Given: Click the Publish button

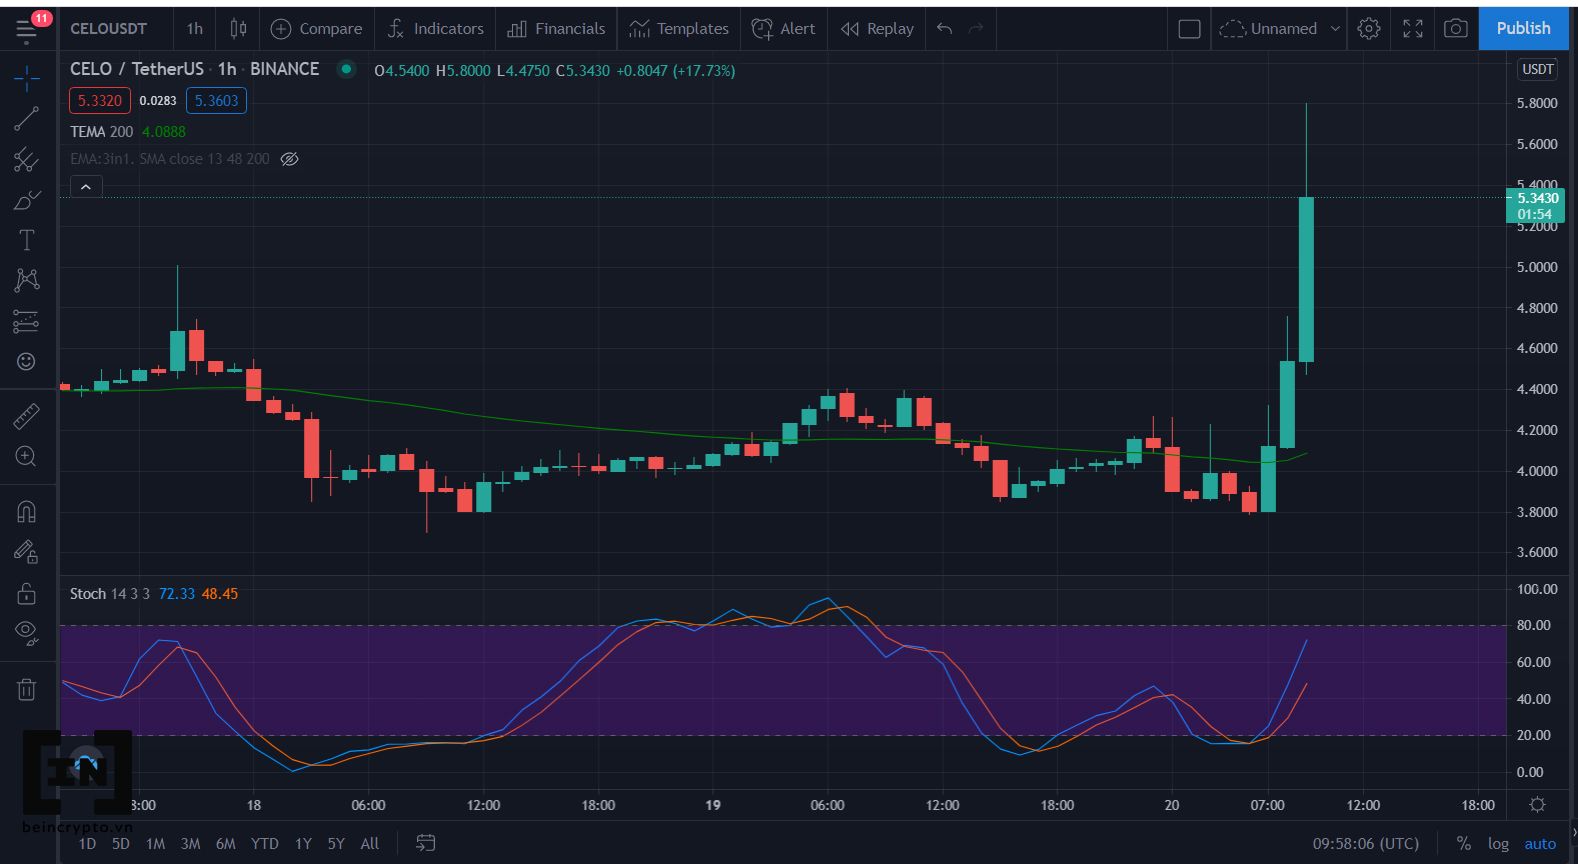Looking at the screenshot, I should [1522, 29].
